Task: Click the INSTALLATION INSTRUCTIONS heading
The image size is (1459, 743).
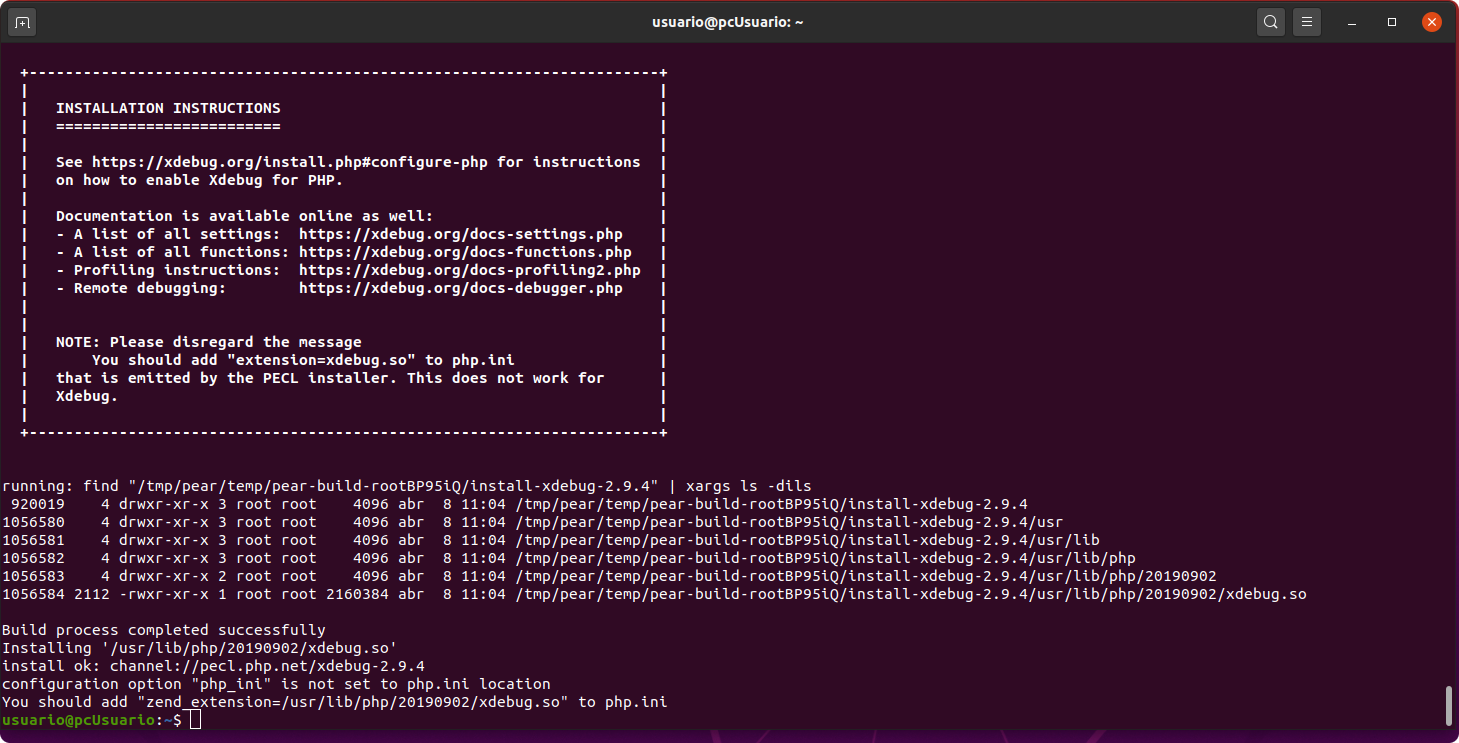Action: pos(168,108)
